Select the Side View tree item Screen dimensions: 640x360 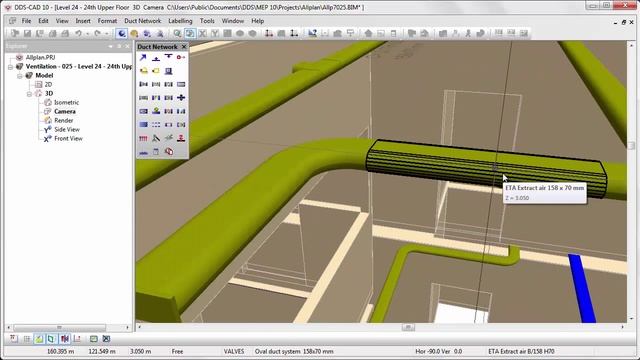click(67, 129)
